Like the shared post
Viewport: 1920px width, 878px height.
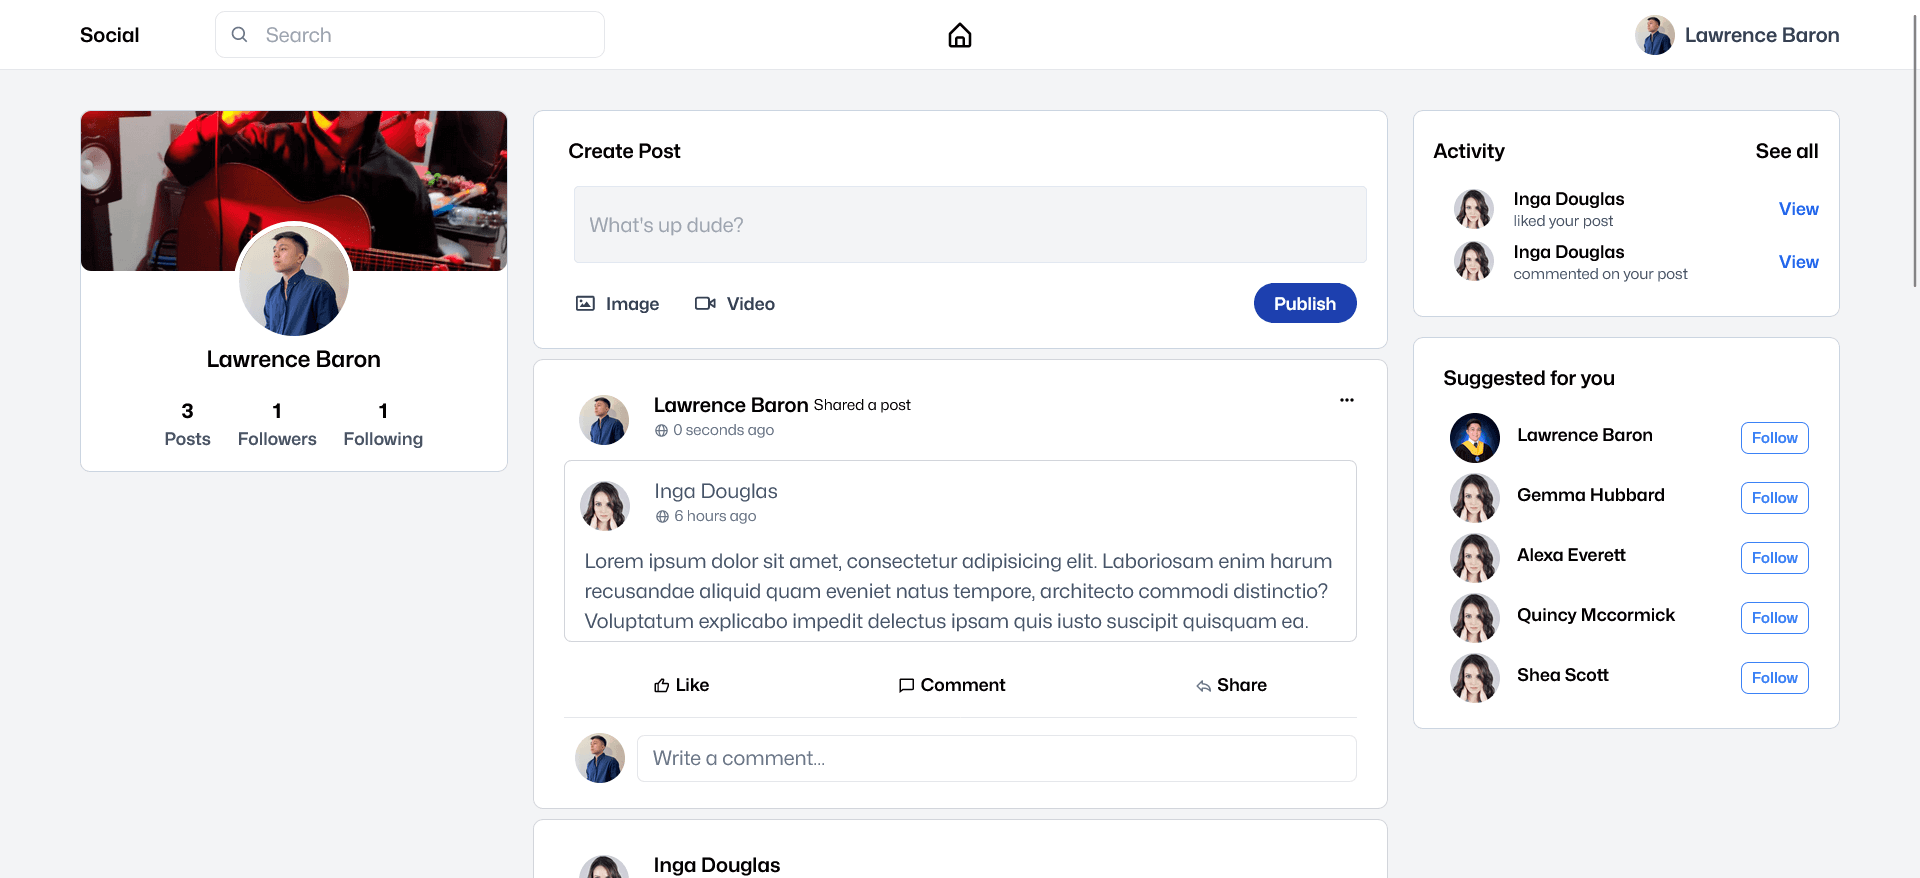coord(681,685)
